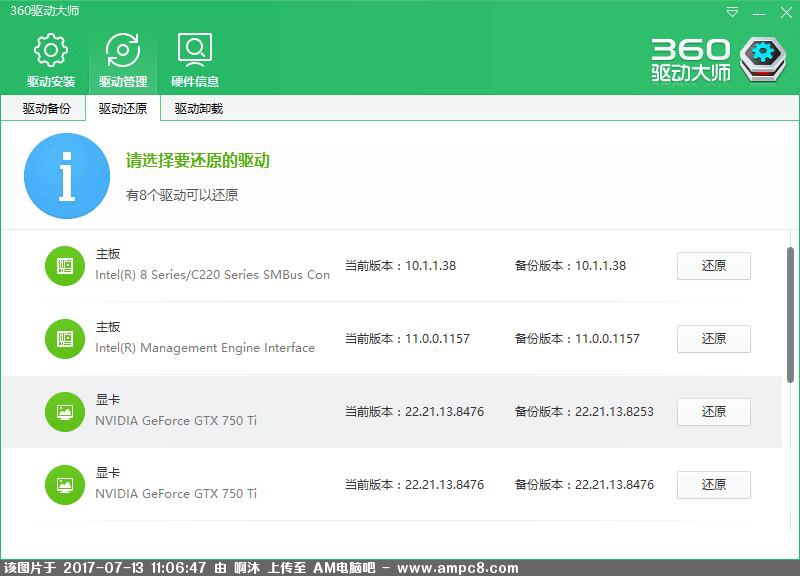Switch to the 驱动还原 tab

(x=123, y=108)
